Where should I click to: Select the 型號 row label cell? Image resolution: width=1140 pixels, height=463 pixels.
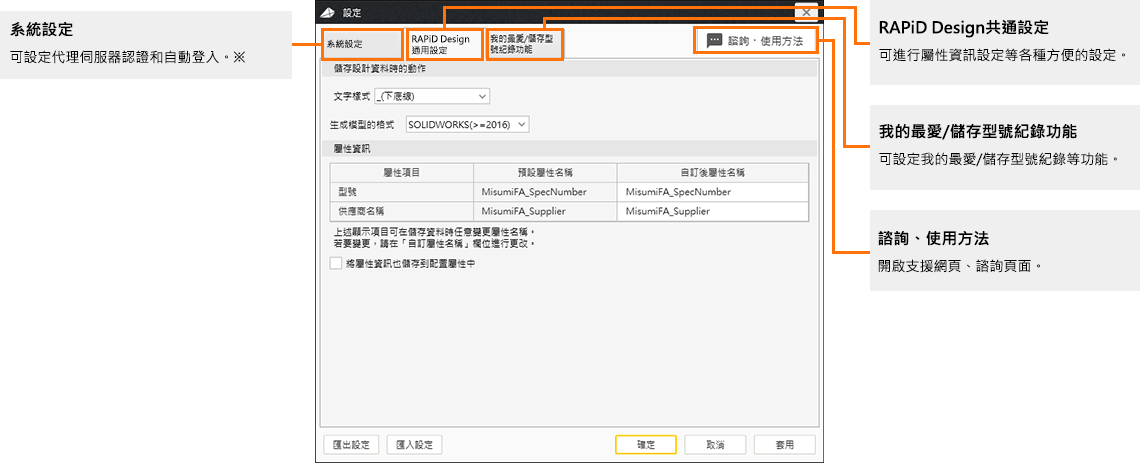coord(402,192)
